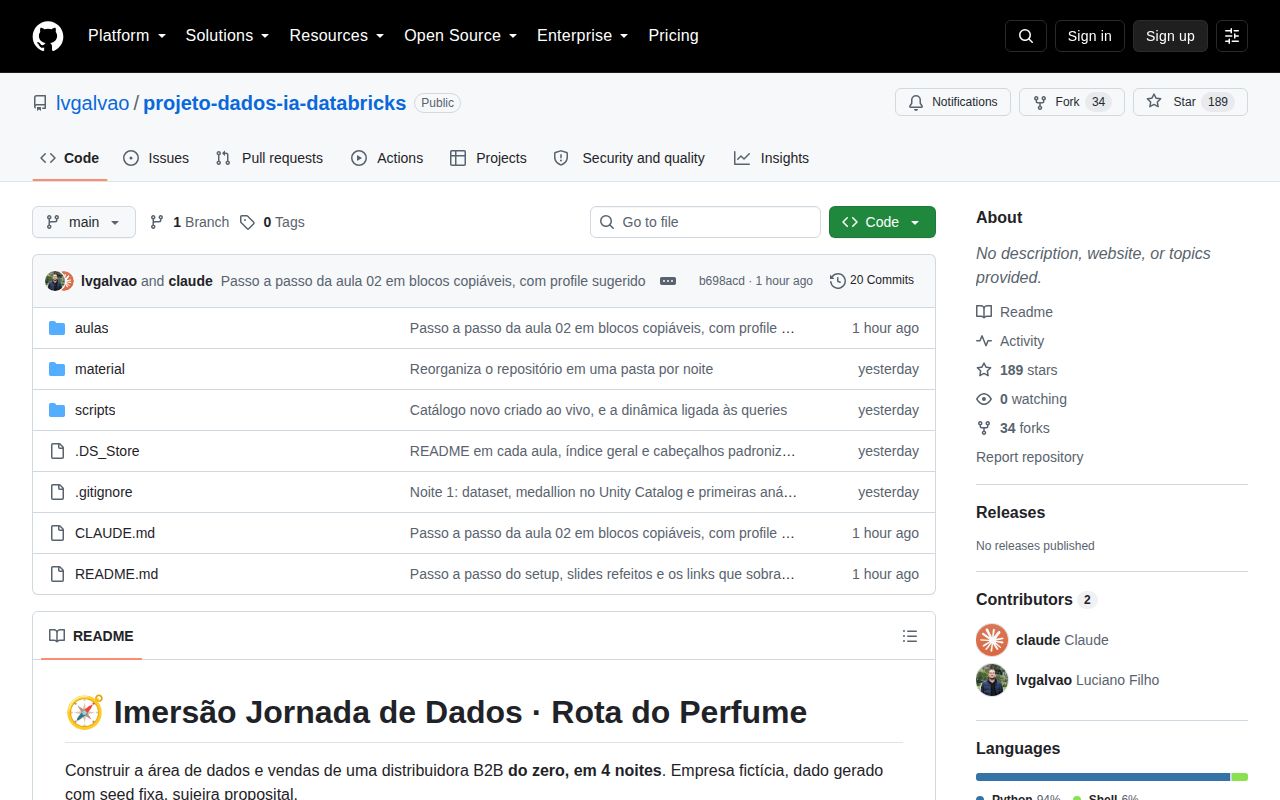Expand the Solutions menu
Image resolution: width=1280 pixels, height=800 pixels.
(228, 35)
